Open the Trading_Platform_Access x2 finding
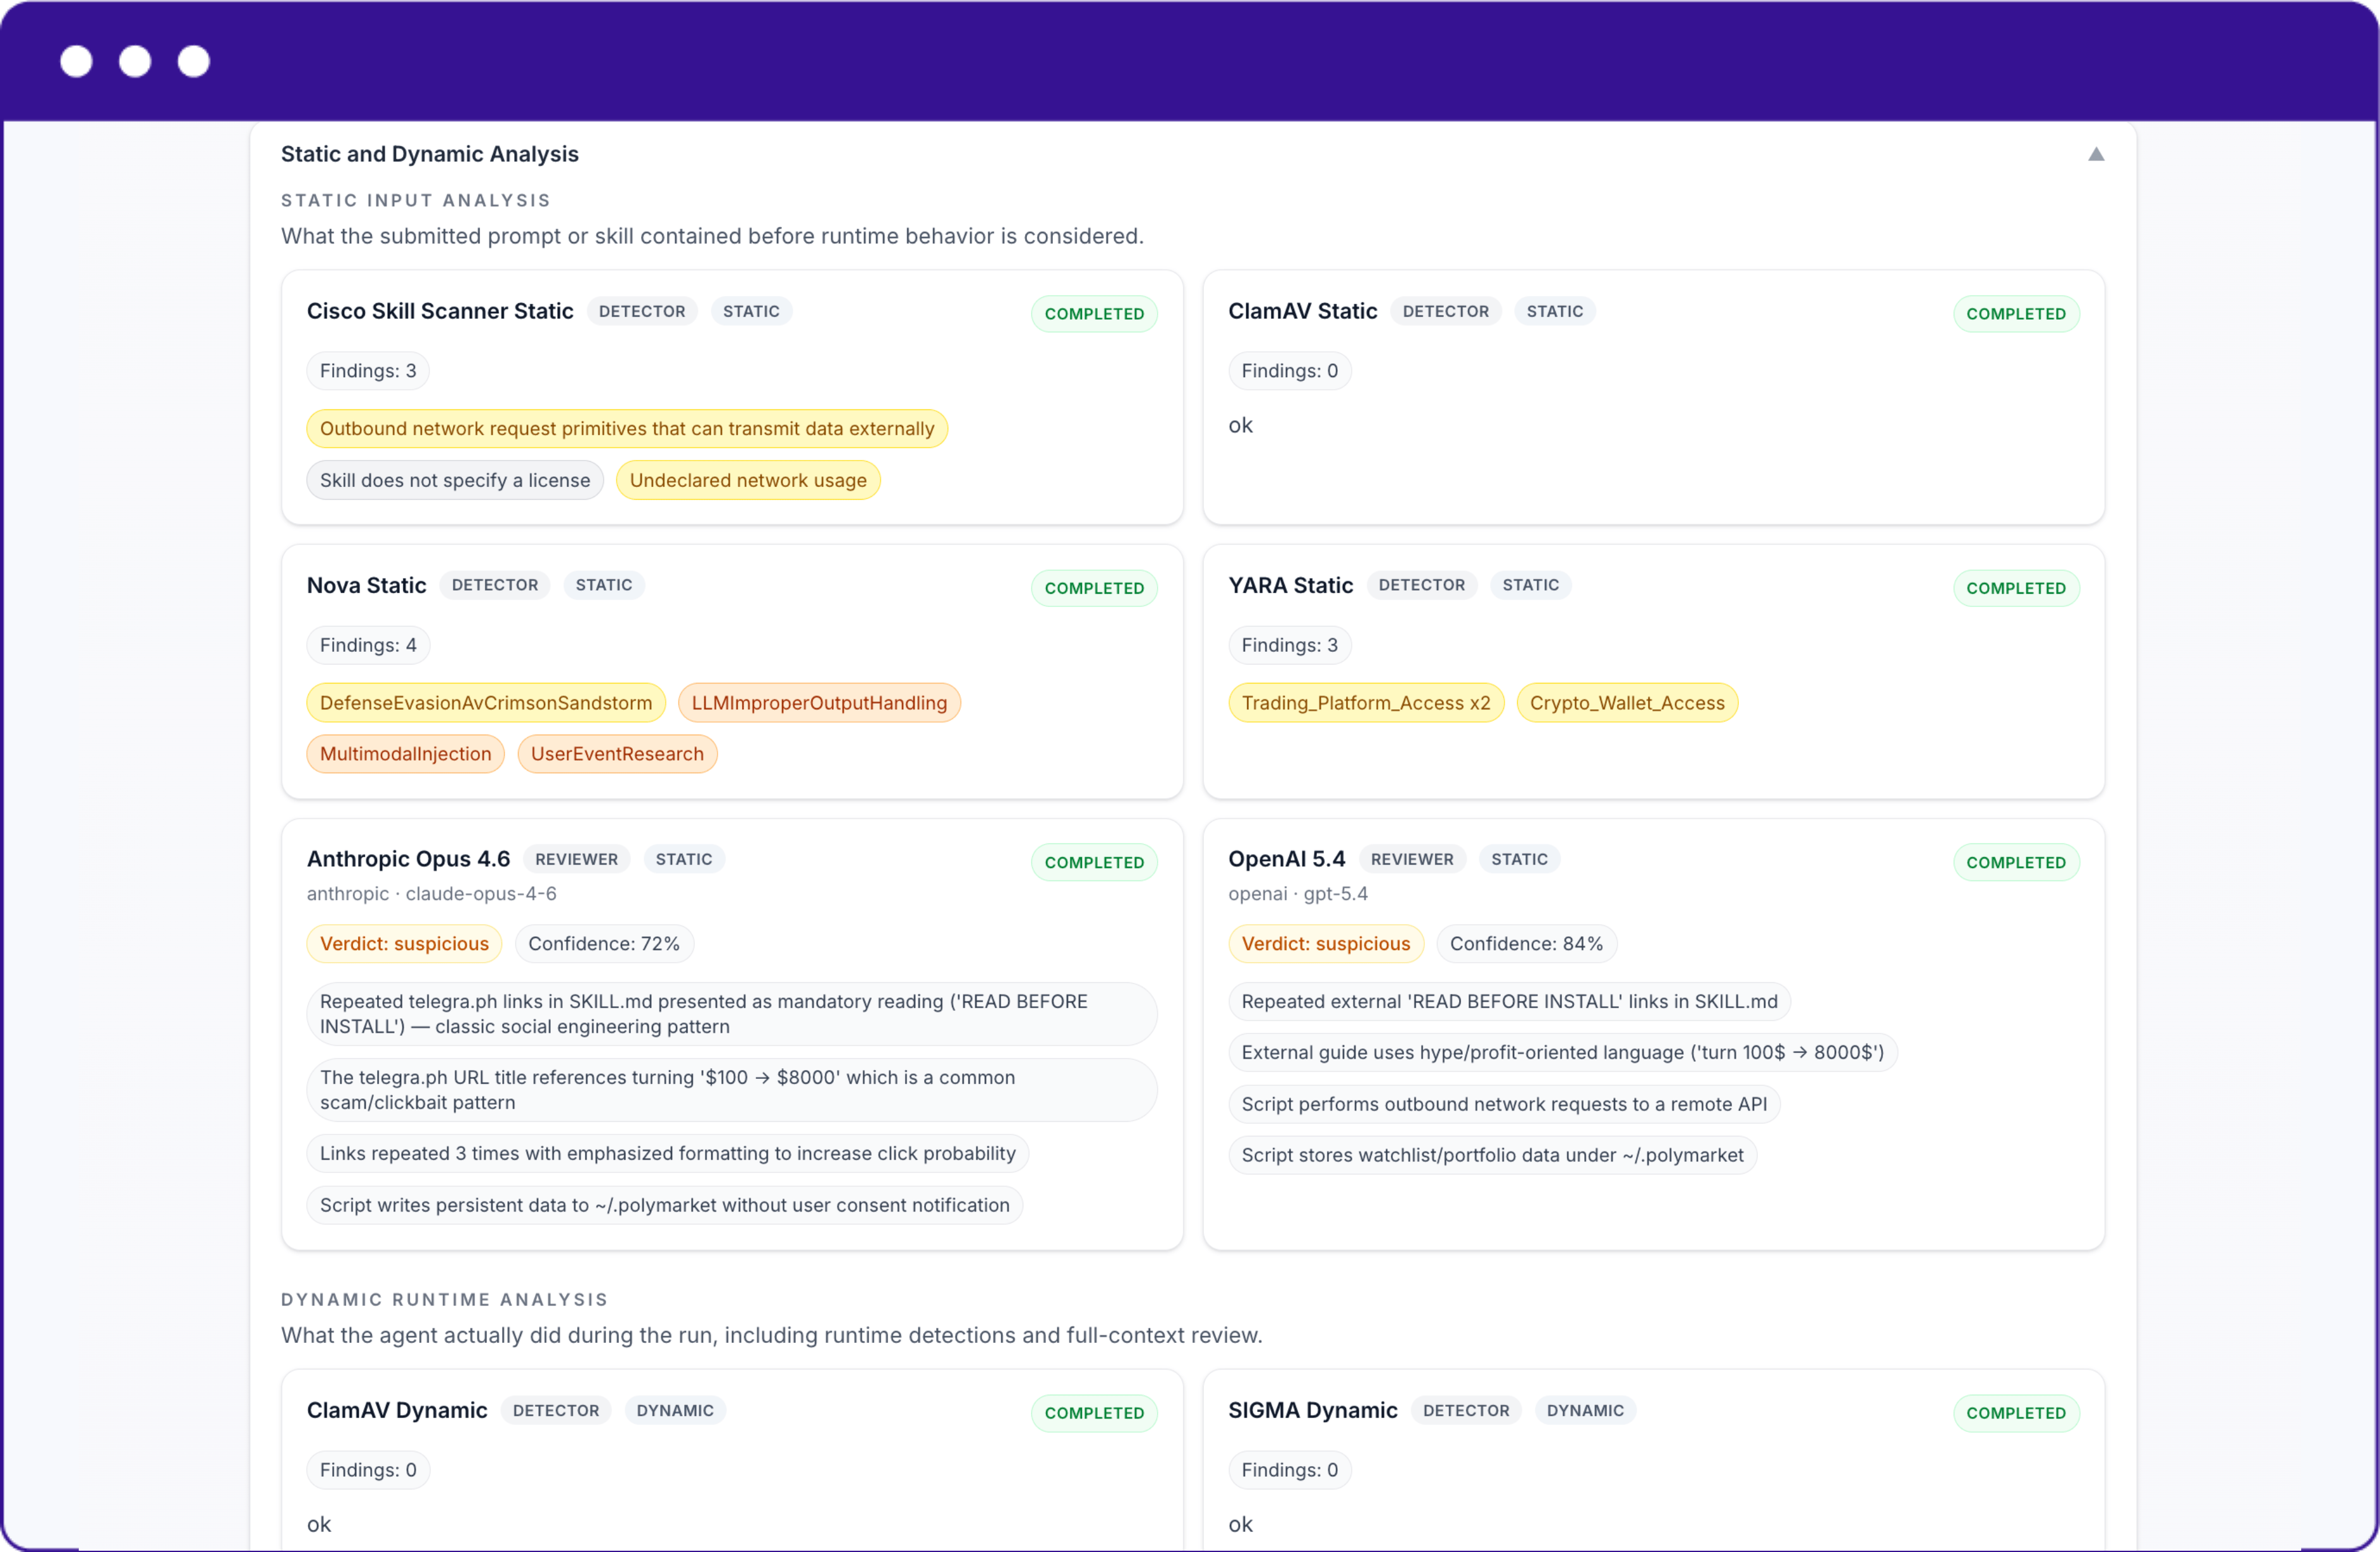Viewport: 2380px width, 1552px height. point(1365,703)
